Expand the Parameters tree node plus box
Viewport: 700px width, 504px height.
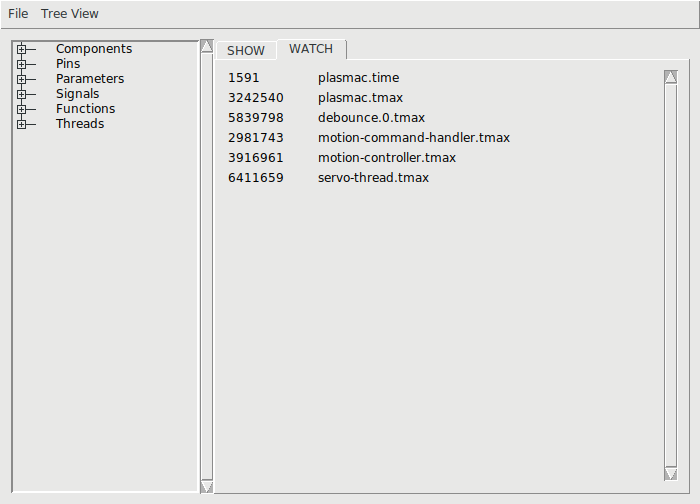[21, 79]
